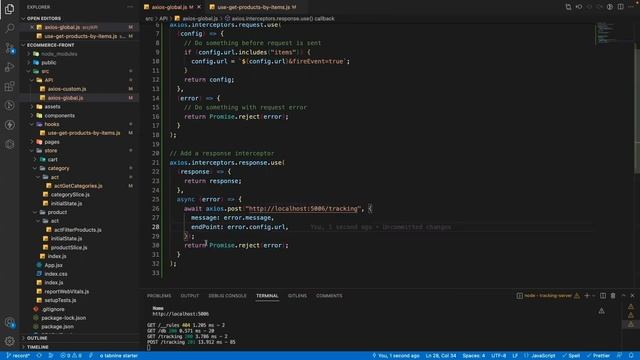Click Spell checker status item
Image resolution: width=640 pixels, height=360 pixels.
point(571,356)
